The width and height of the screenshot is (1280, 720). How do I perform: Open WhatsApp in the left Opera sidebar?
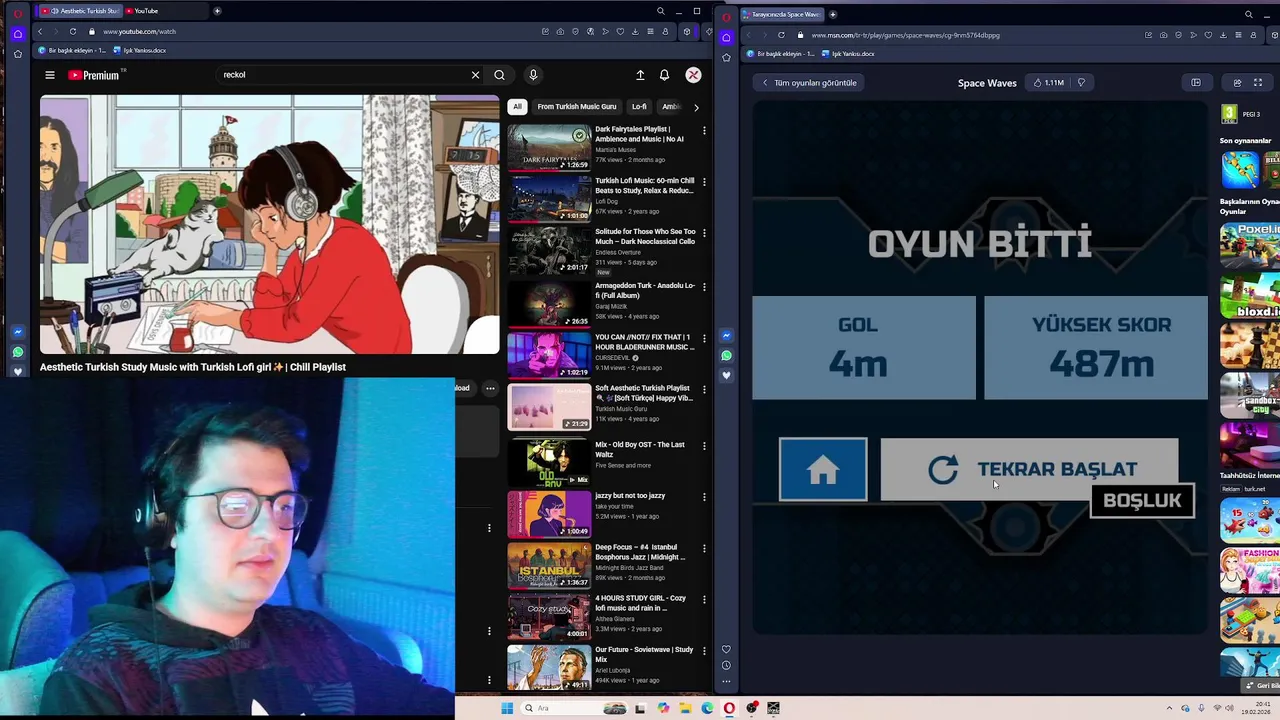tap(17, 352)
